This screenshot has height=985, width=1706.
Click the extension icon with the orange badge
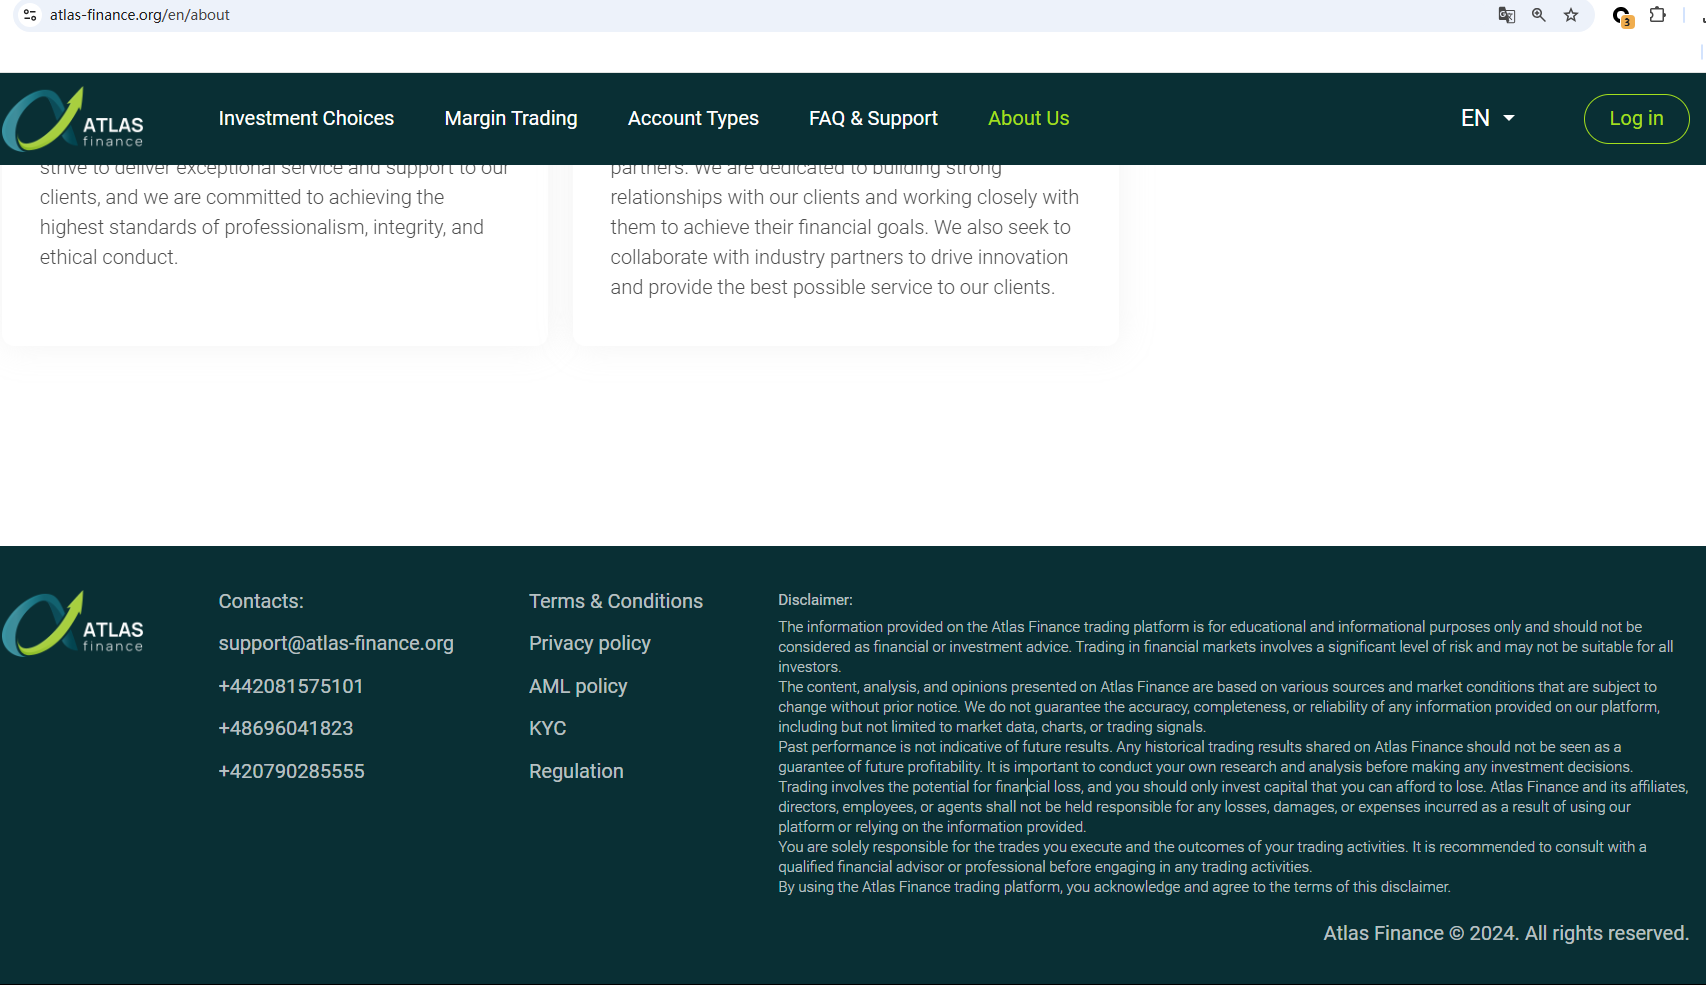pos(1622,16)
